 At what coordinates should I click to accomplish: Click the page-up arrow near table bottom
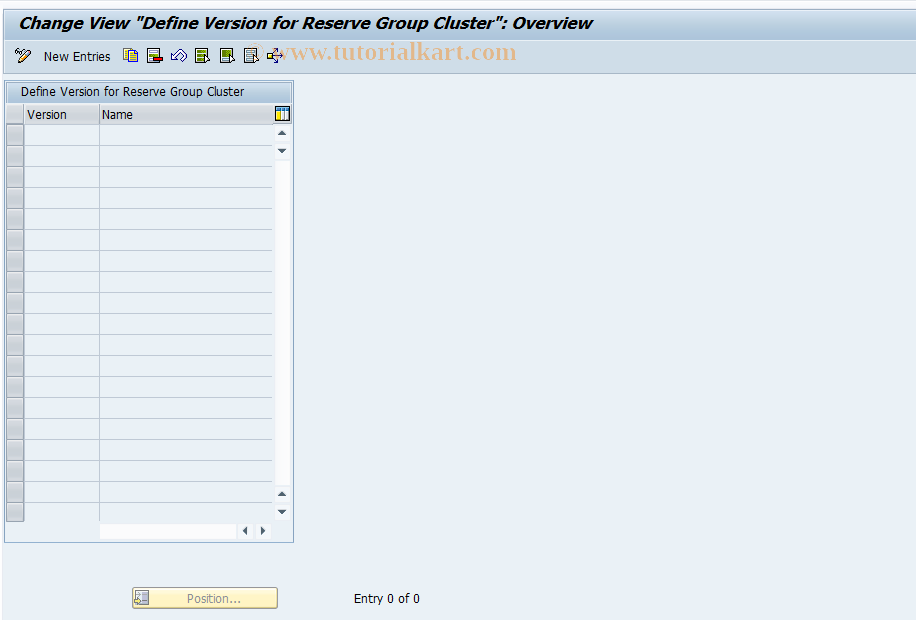coord(282,494)
